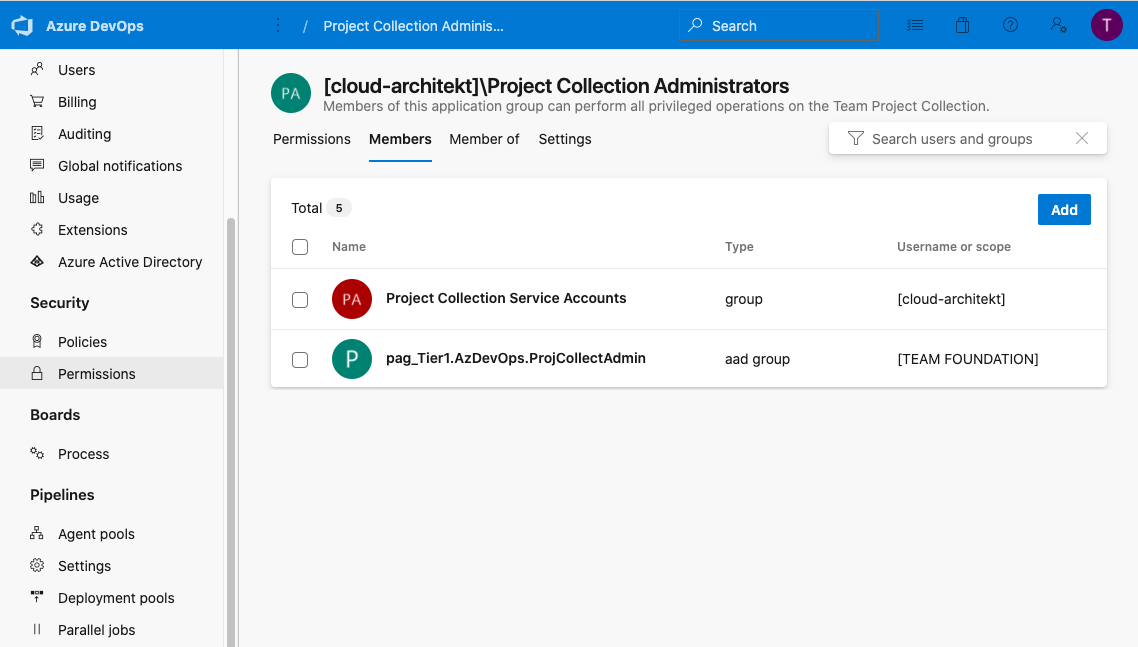Click green P avatar of pag_Tier1 group
The image size is (1138, 647).
pyautogui.click(x=352, y=359)
